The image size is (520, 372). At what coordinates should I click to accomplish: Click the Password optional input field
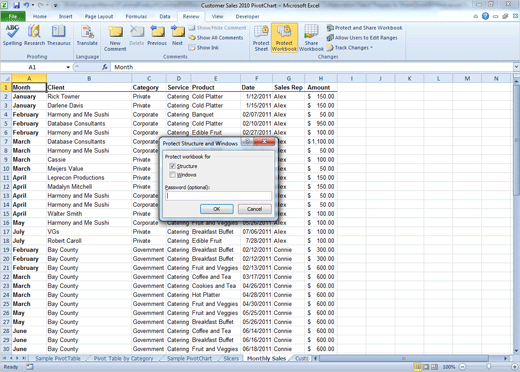tap(218, 196)
